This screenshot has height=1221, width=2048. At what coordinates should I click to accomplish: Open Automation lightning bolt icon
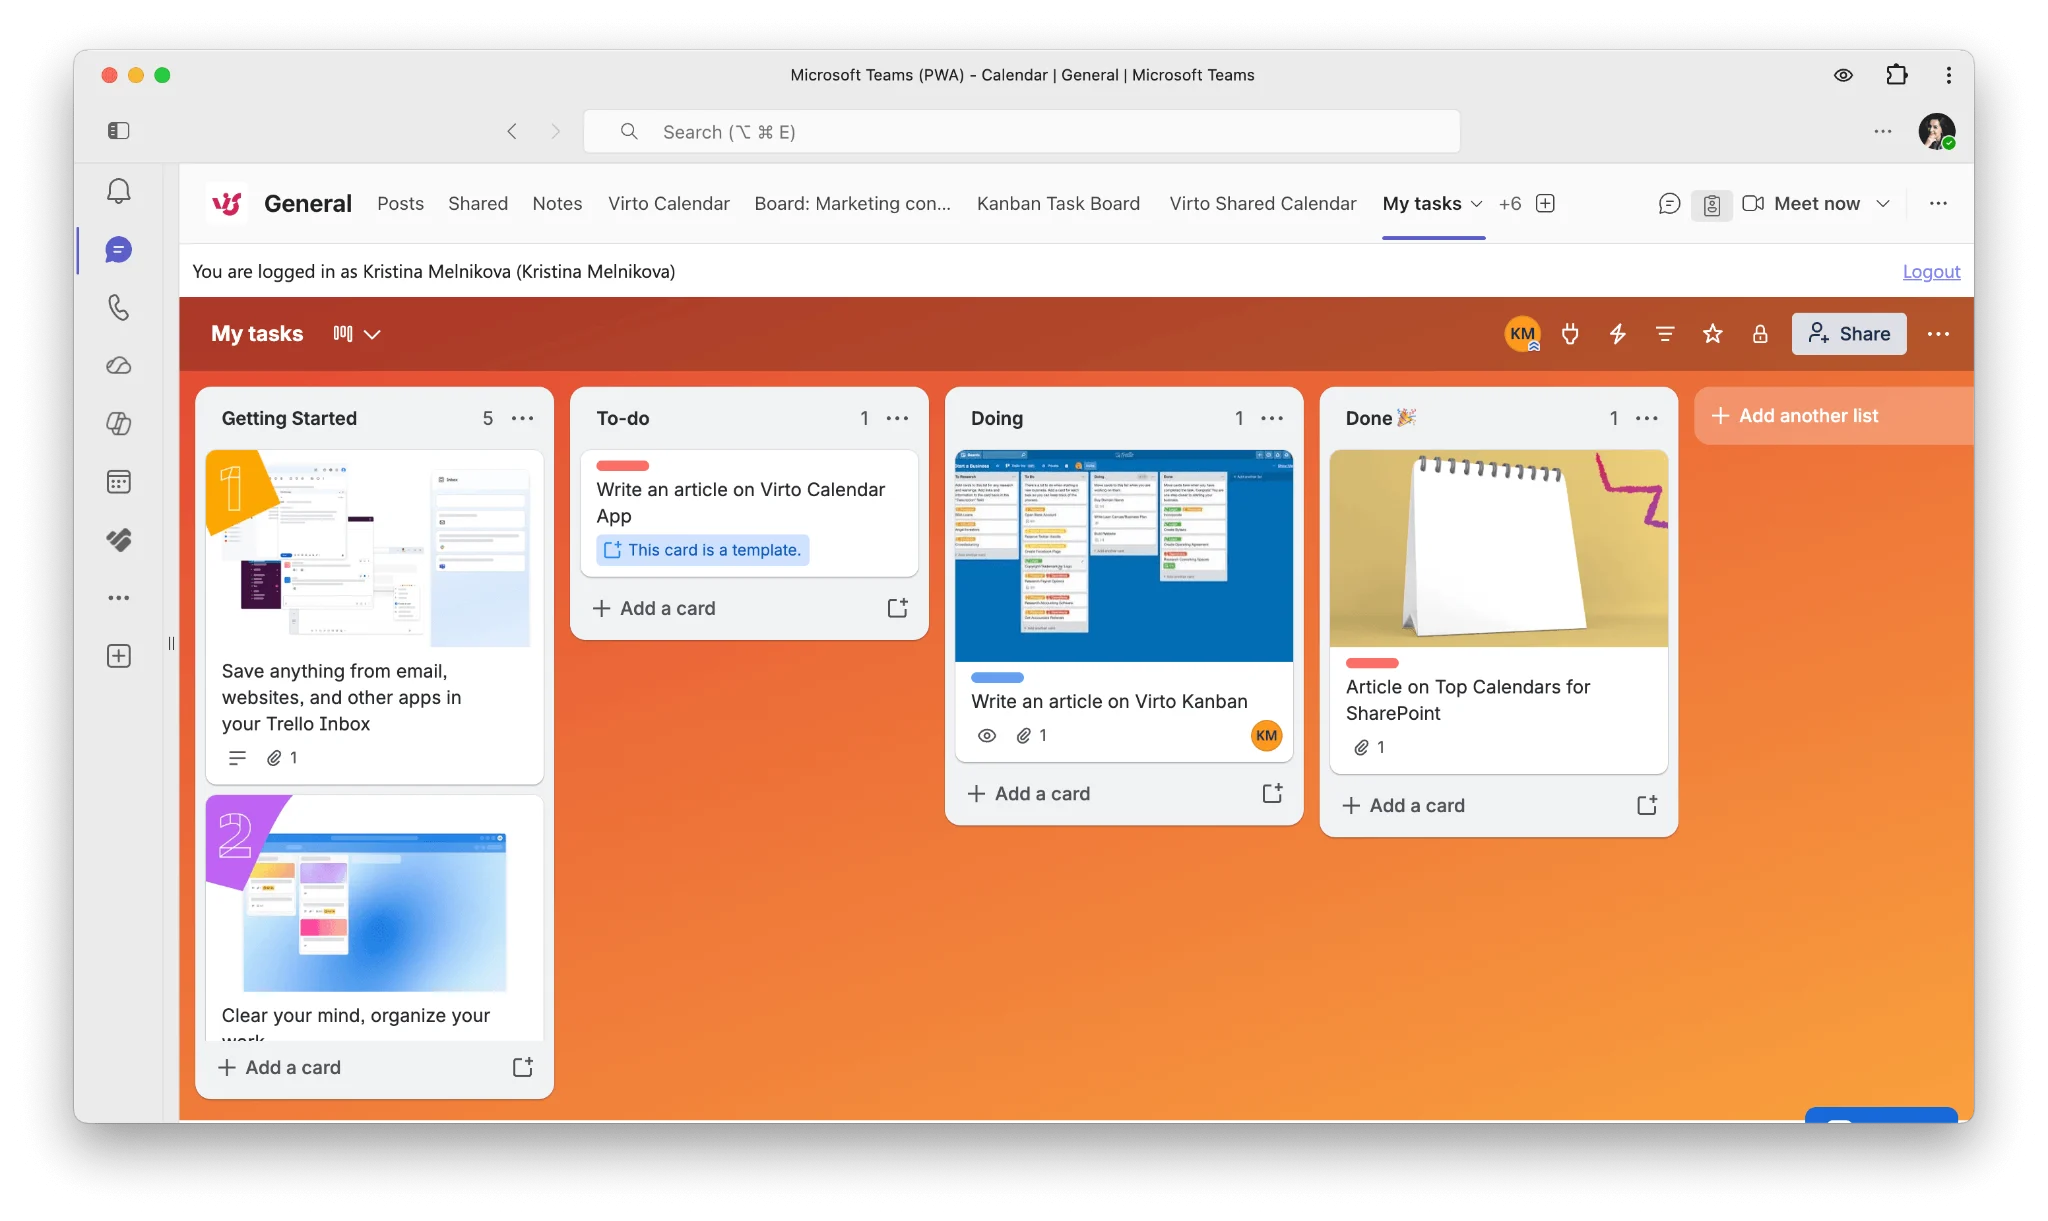[1618, 334]
